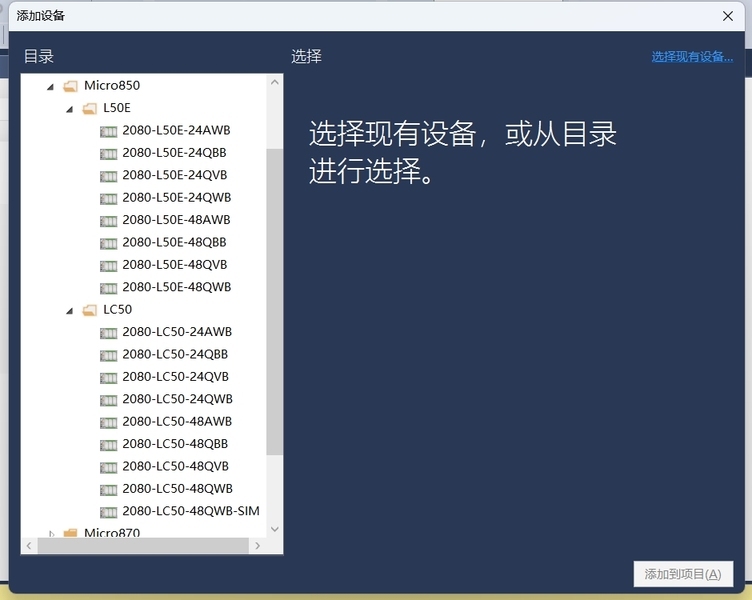Screen dimensions: 752x600
Task: Click controller icon beside 2080-L50E-48QVB
Action: click(x=108, y=266)
